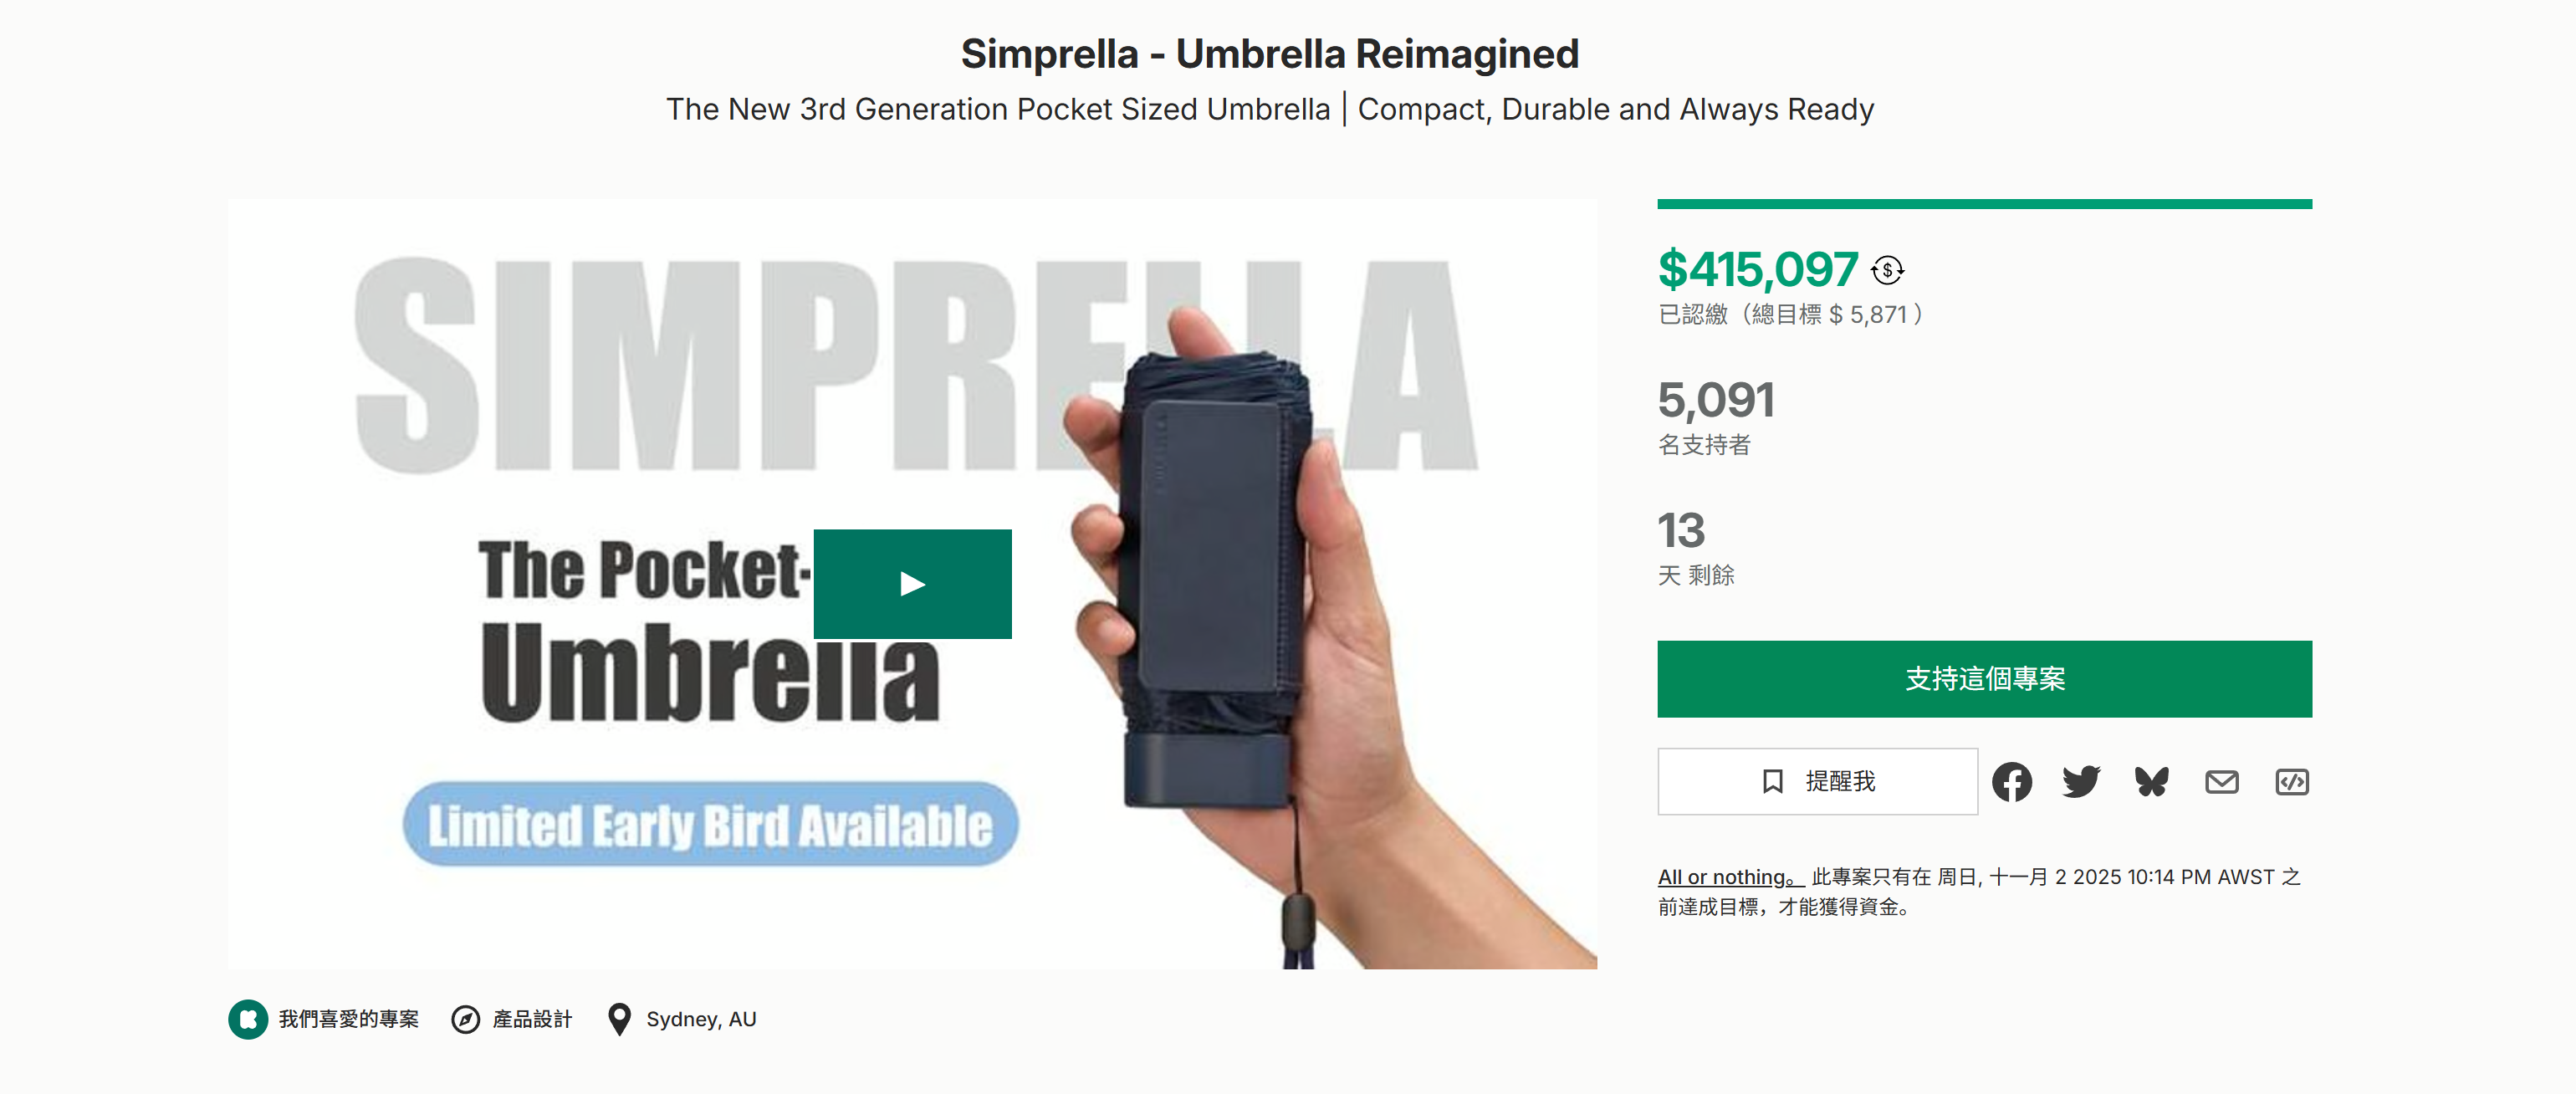
Task: Click the currency conversion icon beside $415,097
Action: pos(1887,270)
